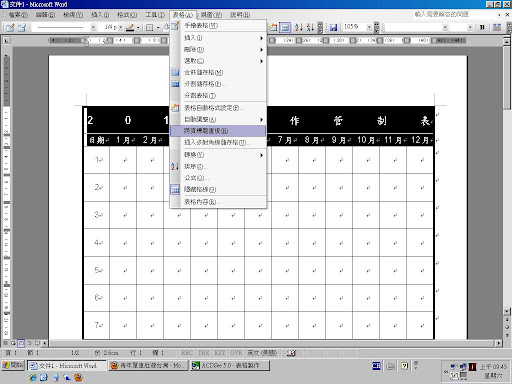Open the Format menu in menu bar
The image size is (512, 384).
pyautogui.click(x=127, y=15)
